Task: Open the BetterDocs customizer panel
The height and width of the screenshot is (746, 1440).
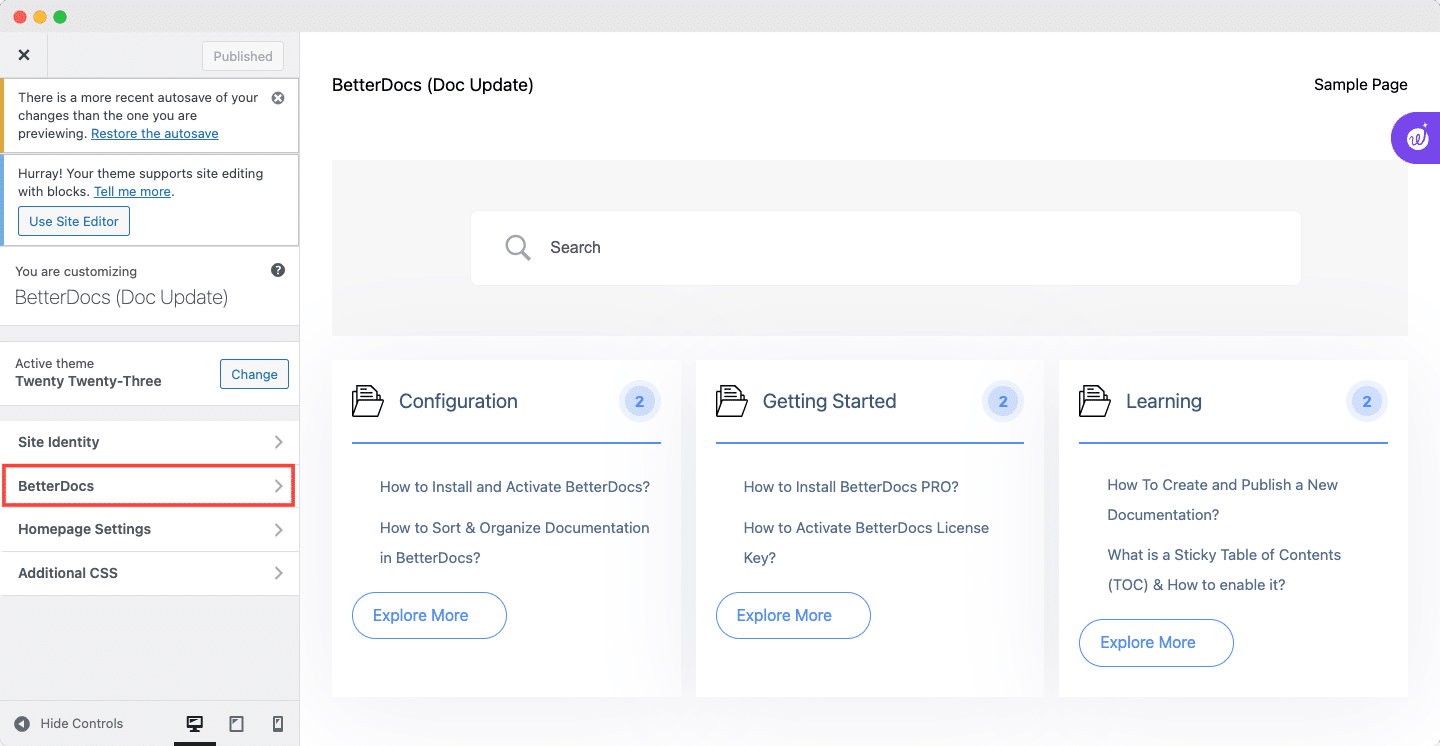Action: (x=150, y=486)
